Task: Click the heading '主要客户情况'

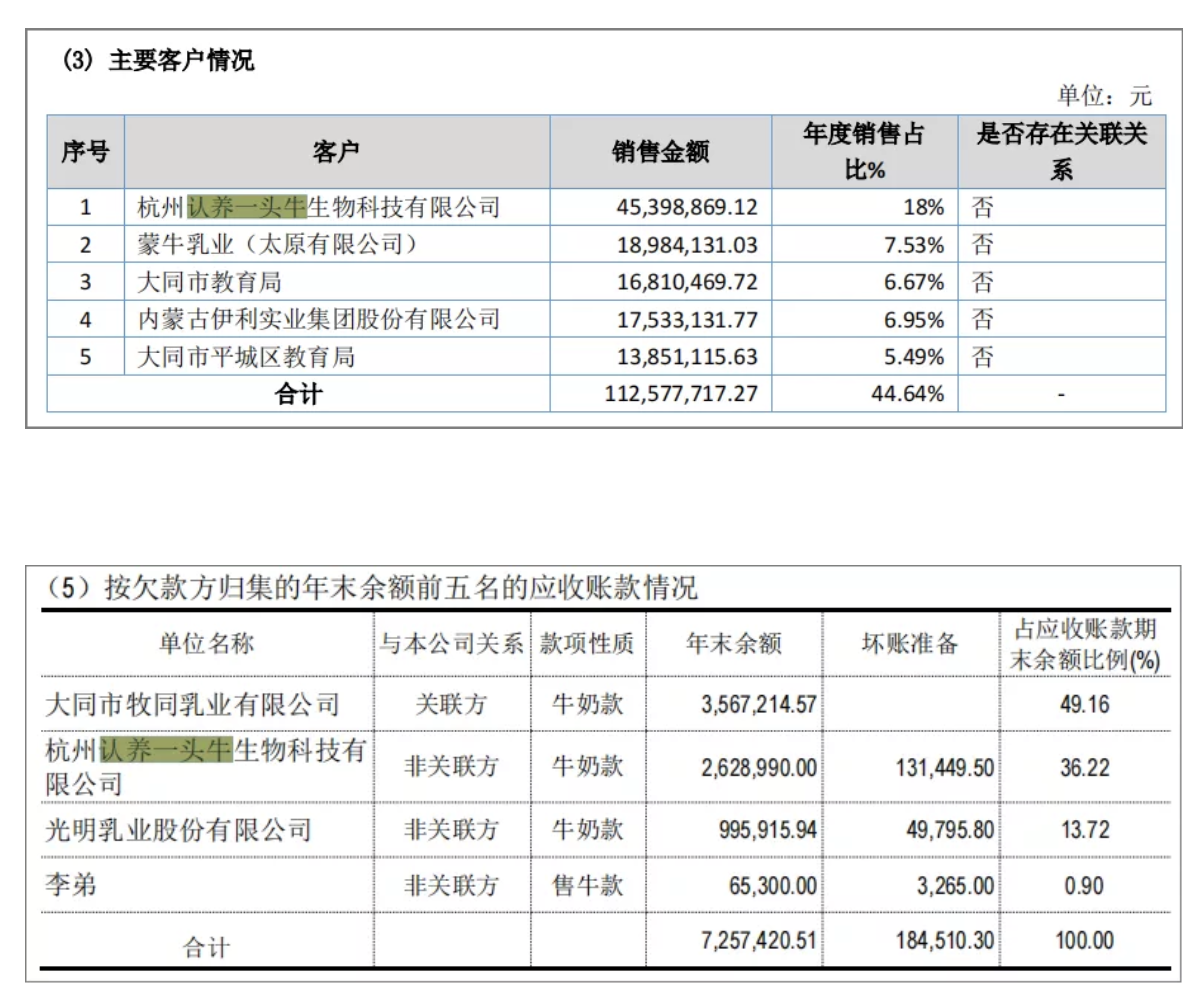Action: [180, 60]
